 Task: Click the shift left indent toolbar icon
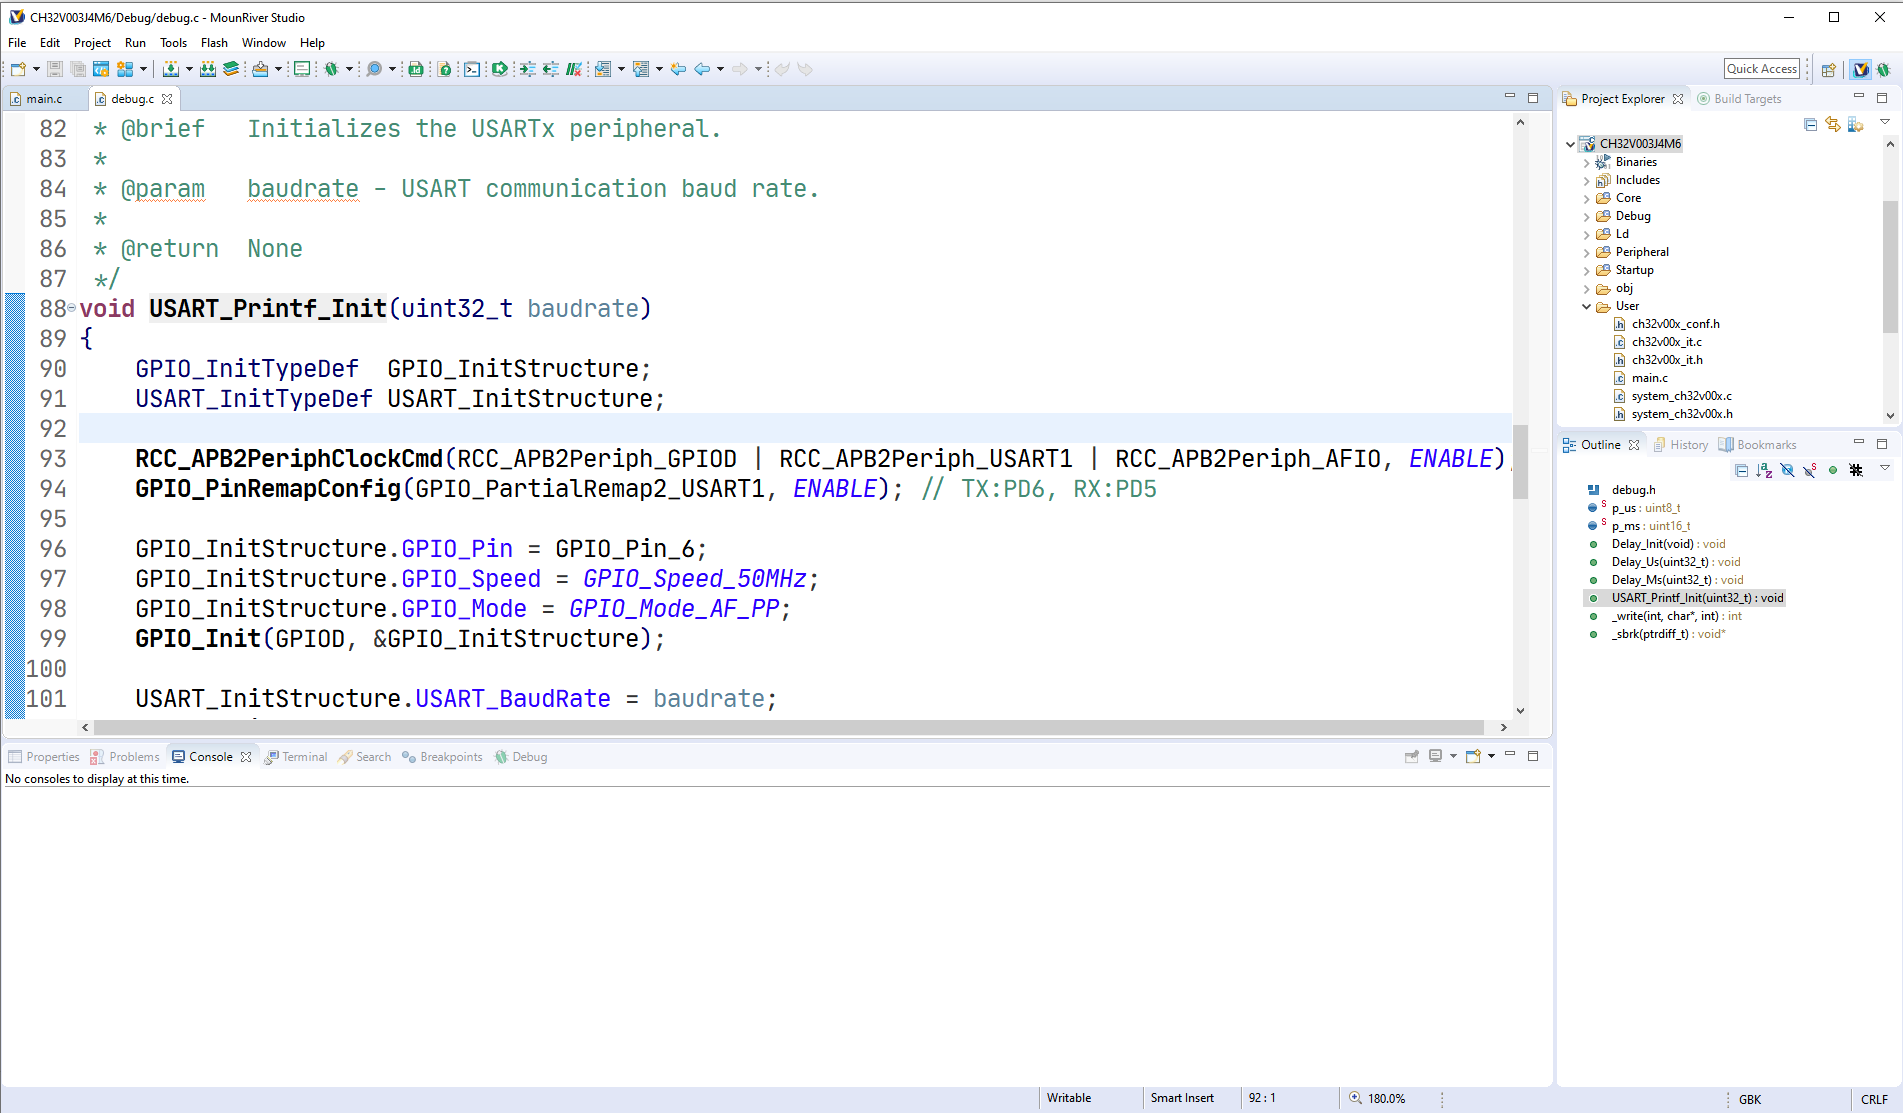click(x=550, y=69)
